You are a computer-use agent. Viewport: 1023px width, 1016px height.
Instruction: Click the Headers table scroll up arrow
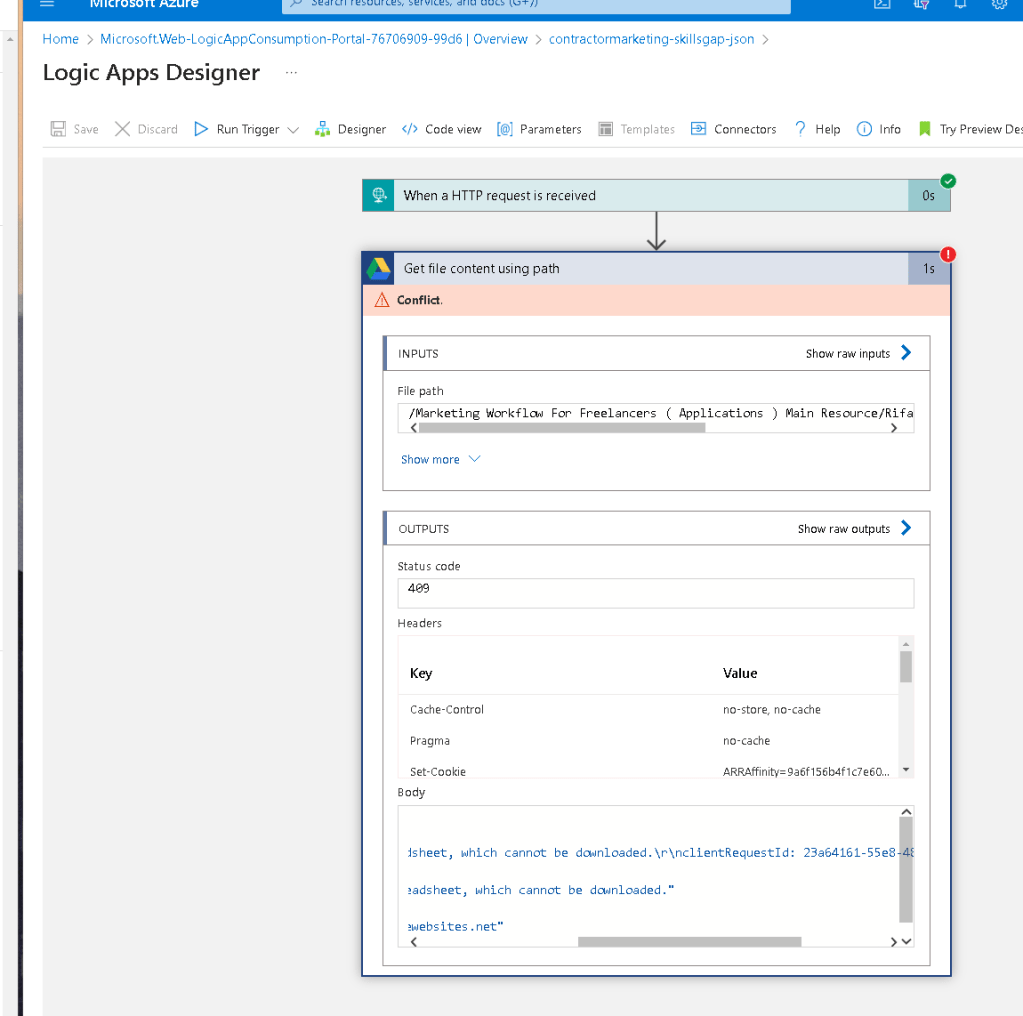[x=906, y=644]
